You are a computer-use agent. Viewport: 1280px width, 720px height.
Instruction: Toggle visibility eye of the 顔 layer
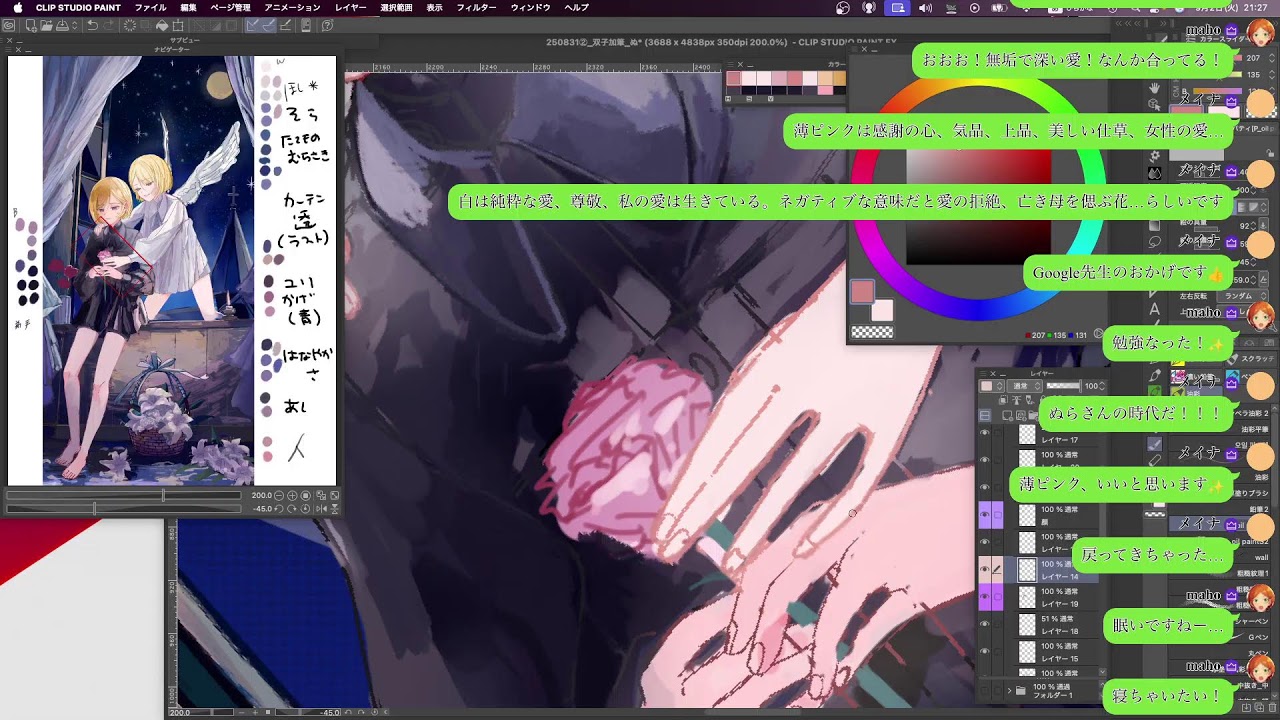coord(984,514)
